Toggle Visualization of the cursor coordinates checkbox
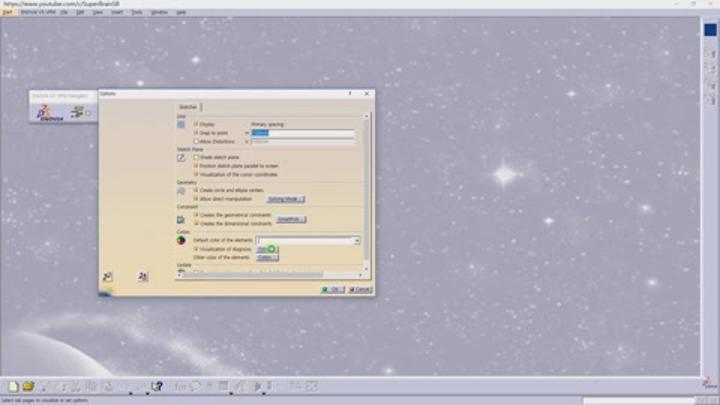The image size is (720, 405). [196, 174]
